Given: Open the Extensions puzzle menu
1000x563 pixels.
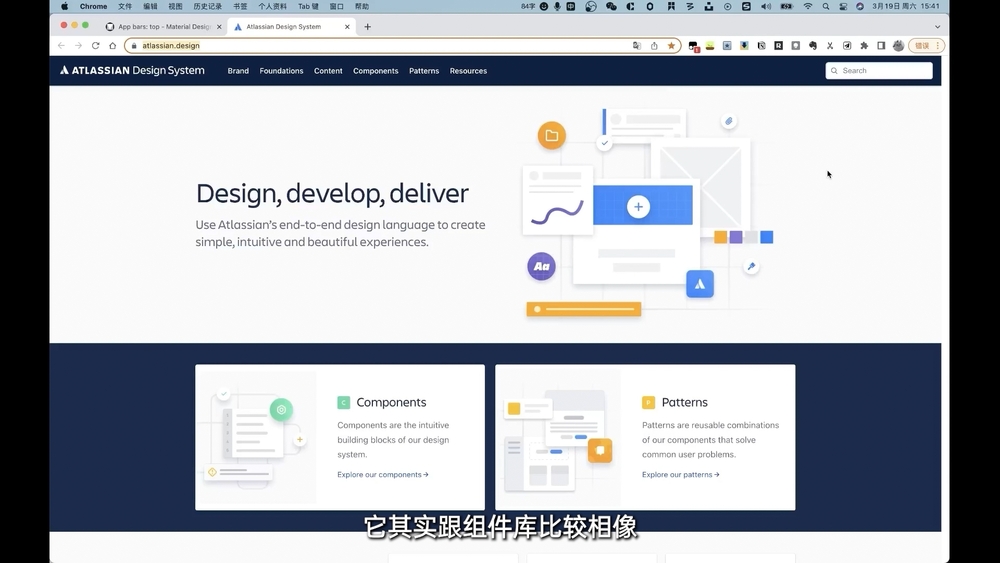Looking at the screenshot, I should [x=864, y=45].
